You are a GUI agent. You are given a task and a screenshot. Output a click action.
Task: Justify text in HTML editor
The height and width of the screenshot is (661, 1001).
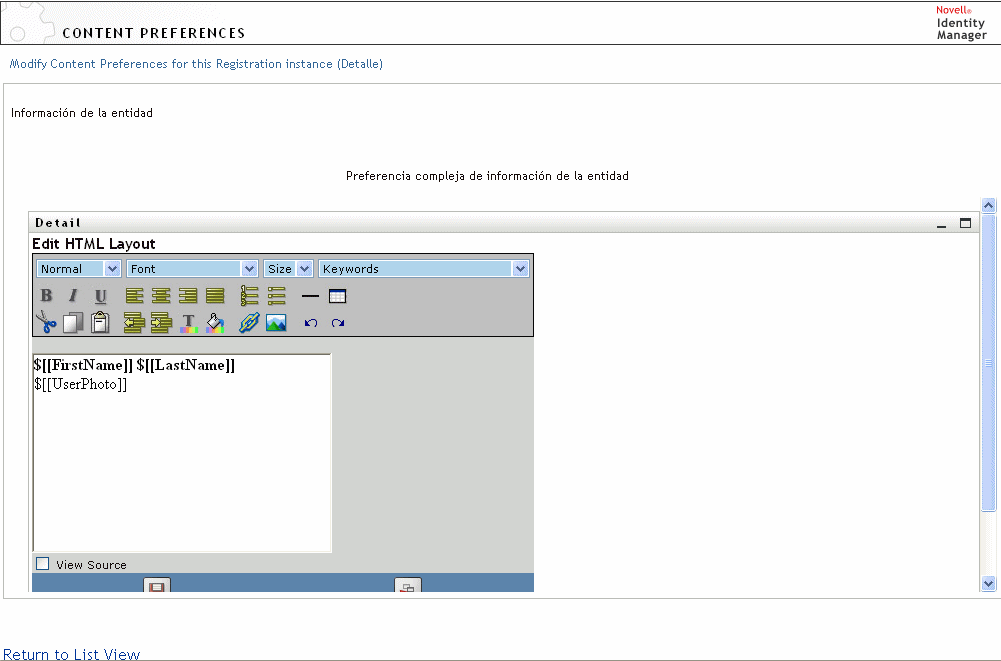point(215,296)
